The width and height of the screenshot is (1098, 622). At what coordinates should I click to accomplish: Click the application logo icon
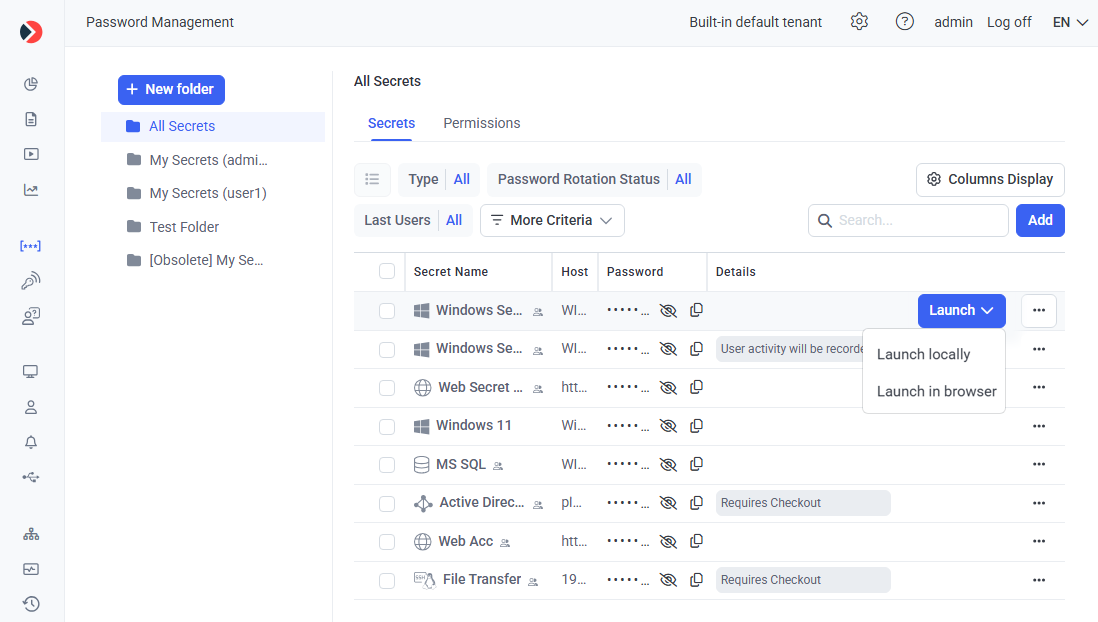point(31,32)
